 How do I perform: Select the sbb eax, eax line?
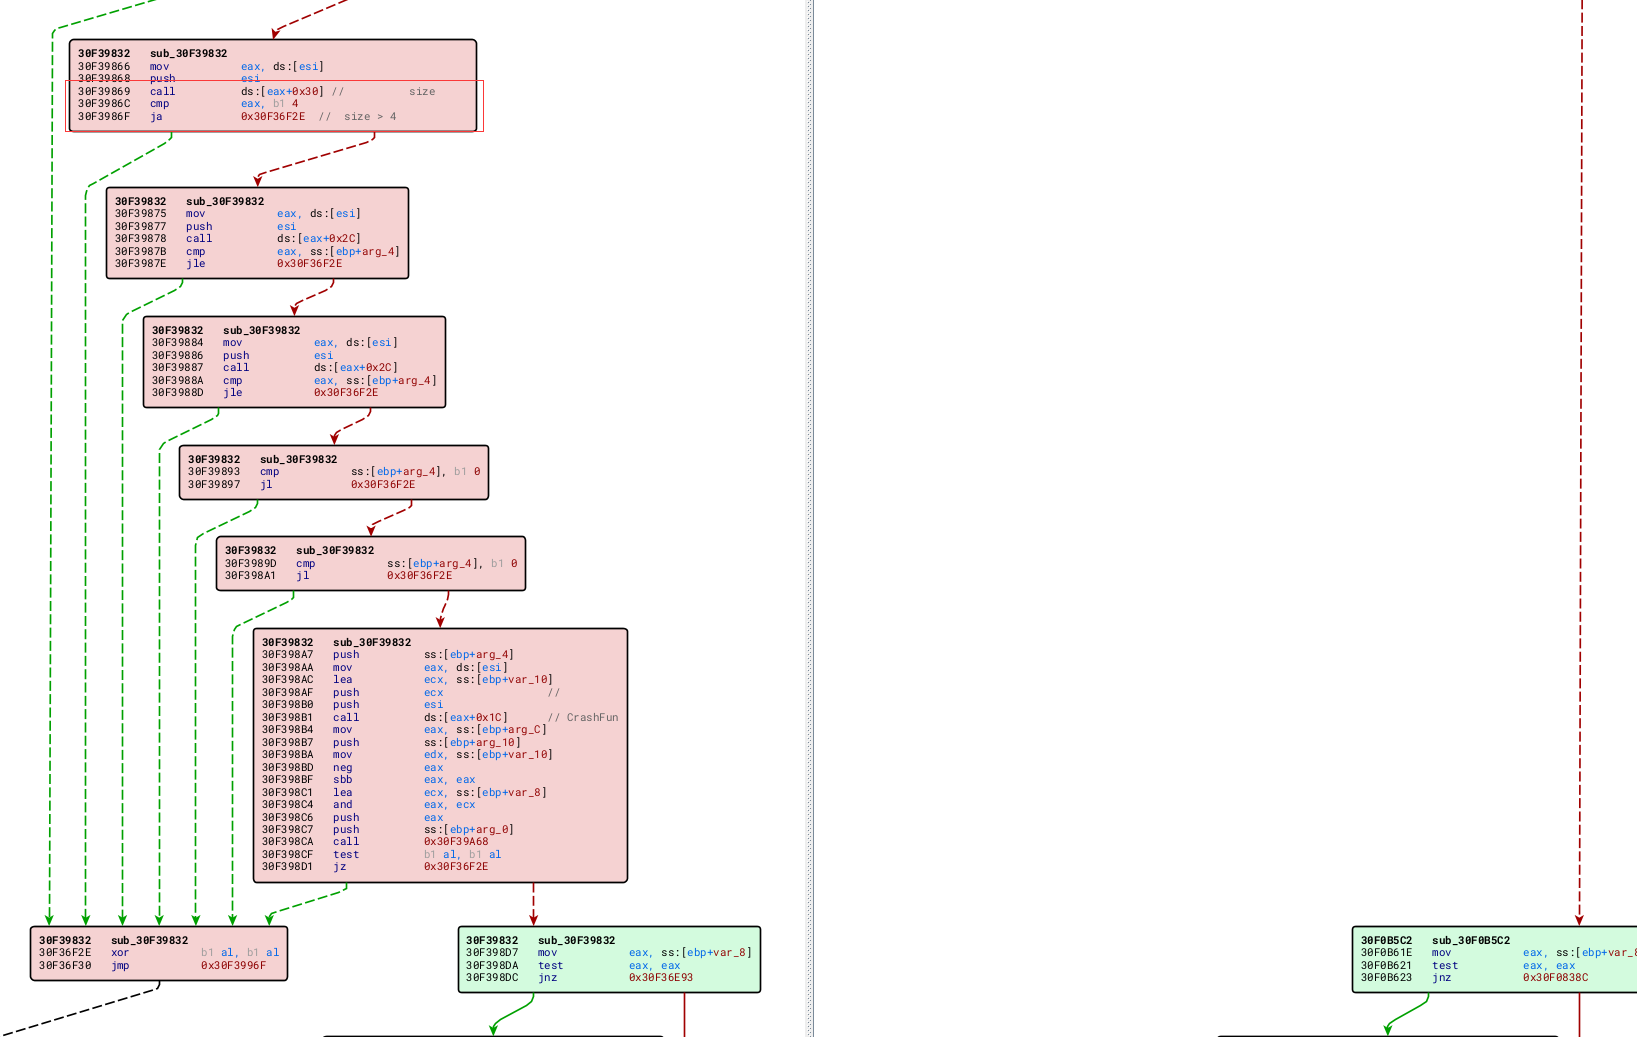point(369,780)
